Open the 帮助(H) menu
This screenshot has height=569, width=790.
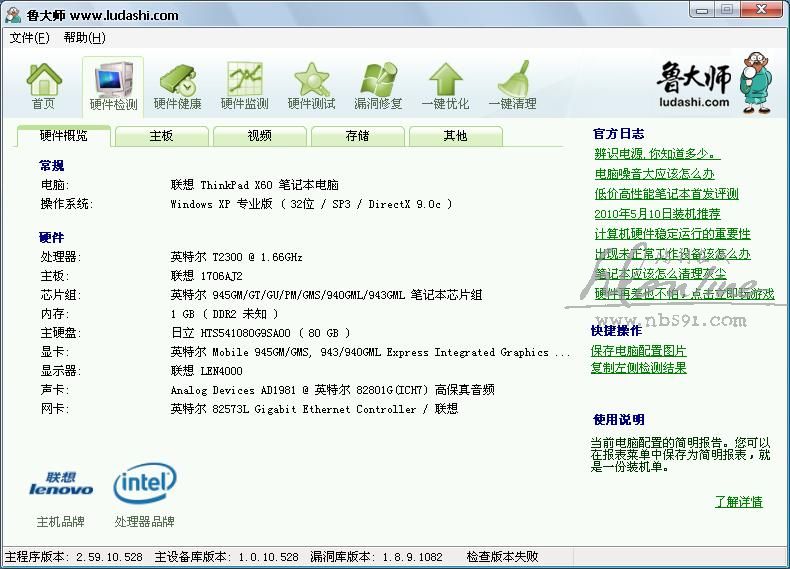[x=84, y=38]
